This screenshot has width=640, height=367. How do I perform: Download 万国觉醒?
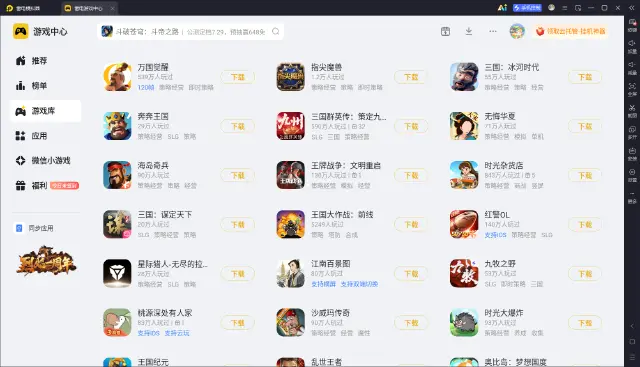(x=238, y=77)
